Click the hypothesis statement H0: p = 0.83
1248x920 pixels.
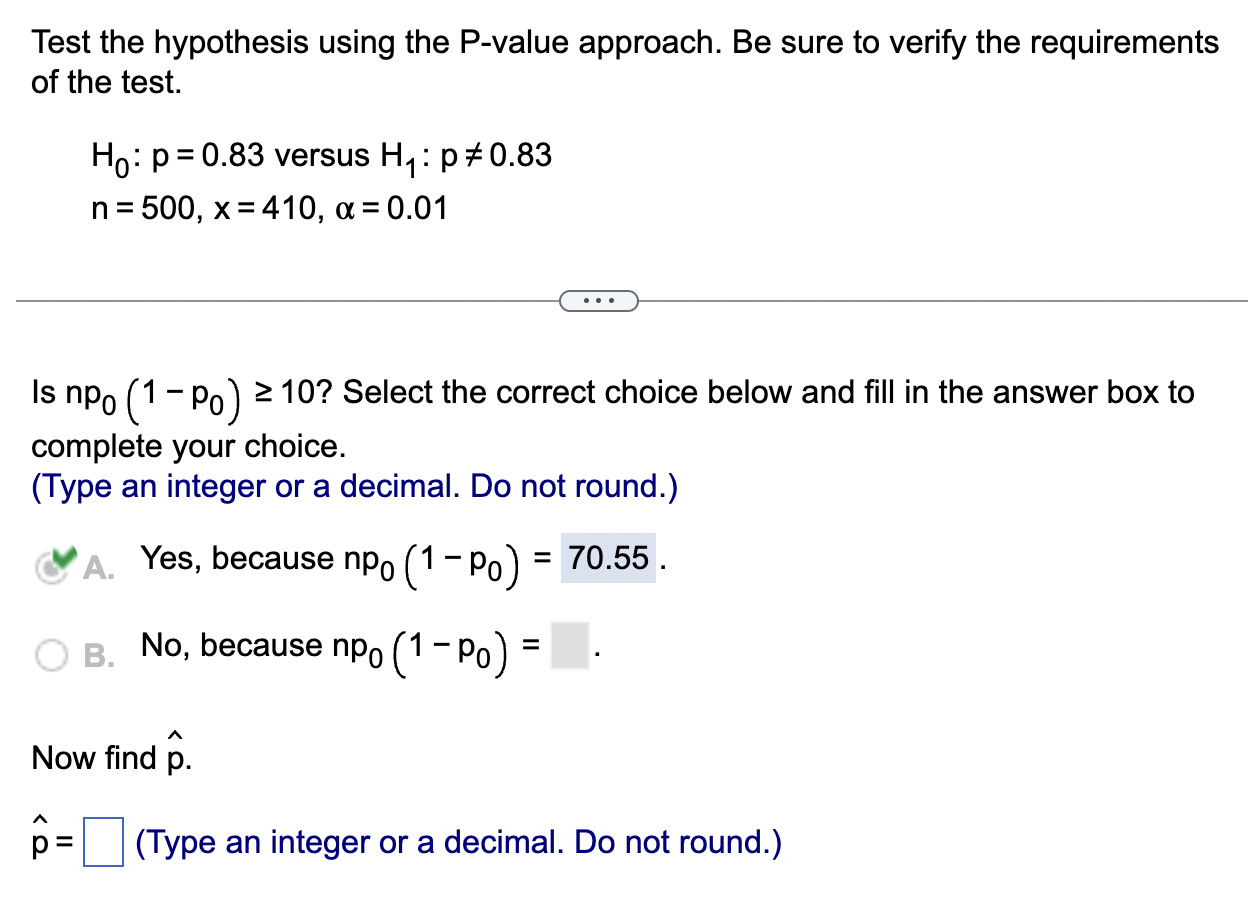(x=320, y=156)
